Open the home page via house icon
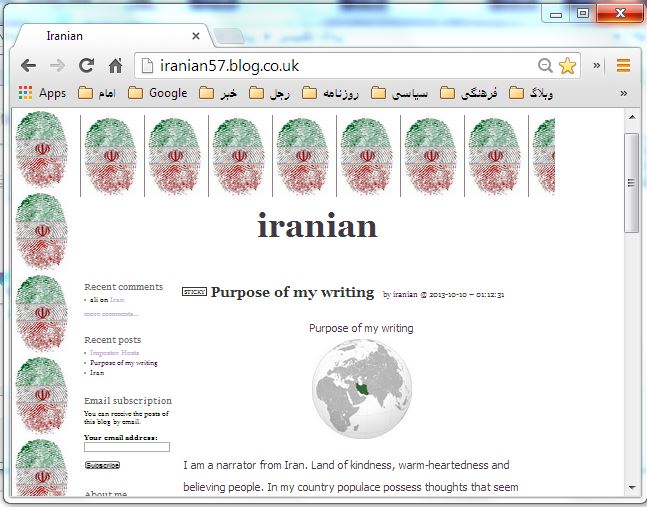The height and width of the screenshot is (507, 647). pyautogui.click(x=116, y=65)
